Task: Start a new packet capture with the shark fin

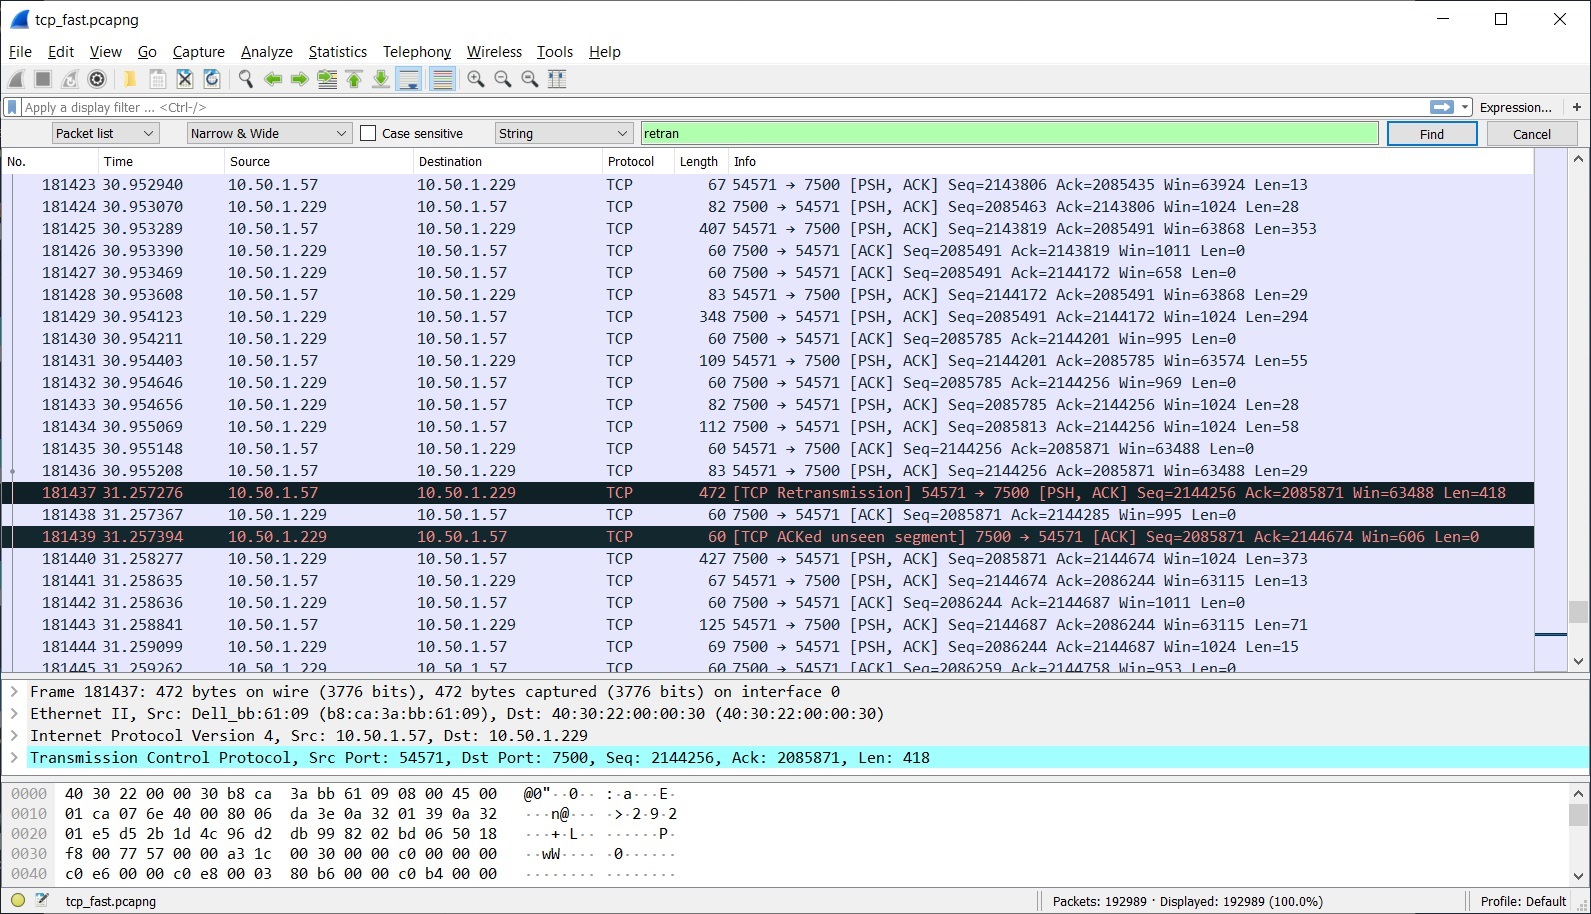Action: click(17, 79)
